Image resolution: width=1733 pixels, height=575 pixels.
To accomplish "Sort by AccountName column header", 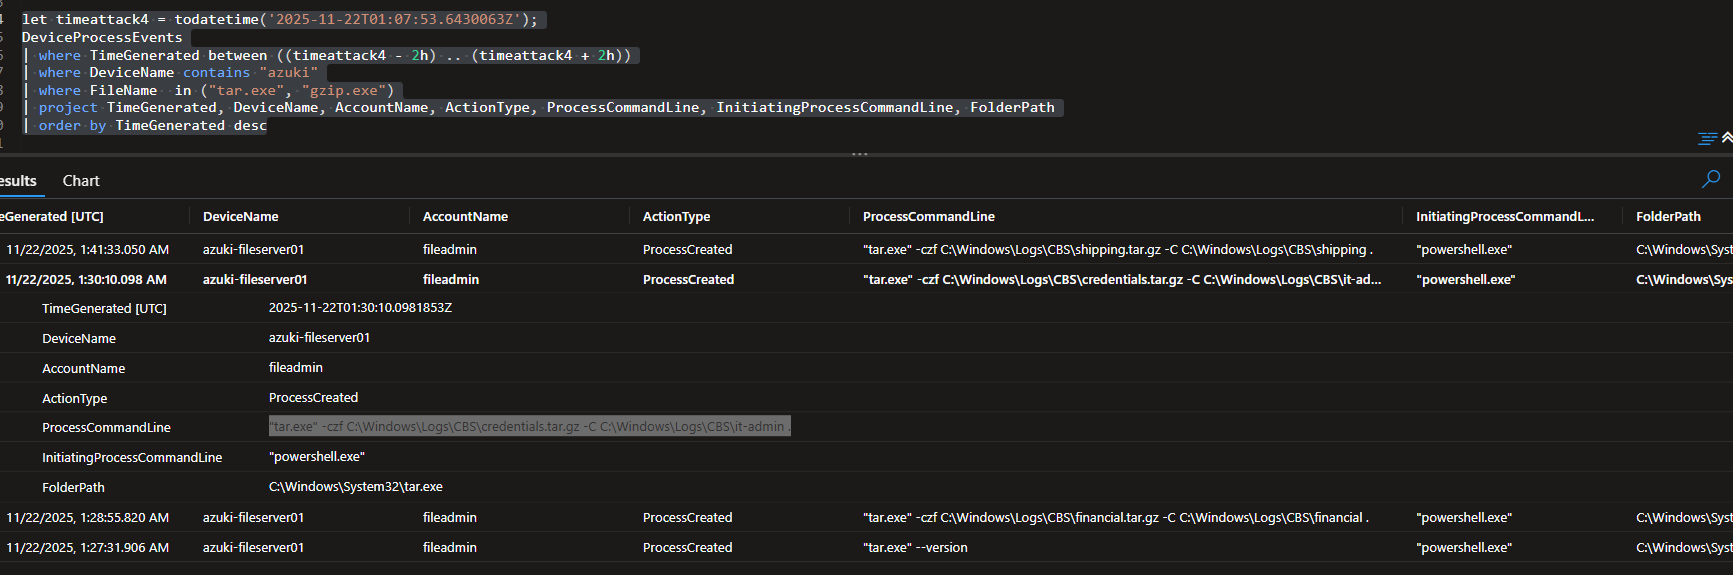I will pyautogui.click(x=465, y=217).
